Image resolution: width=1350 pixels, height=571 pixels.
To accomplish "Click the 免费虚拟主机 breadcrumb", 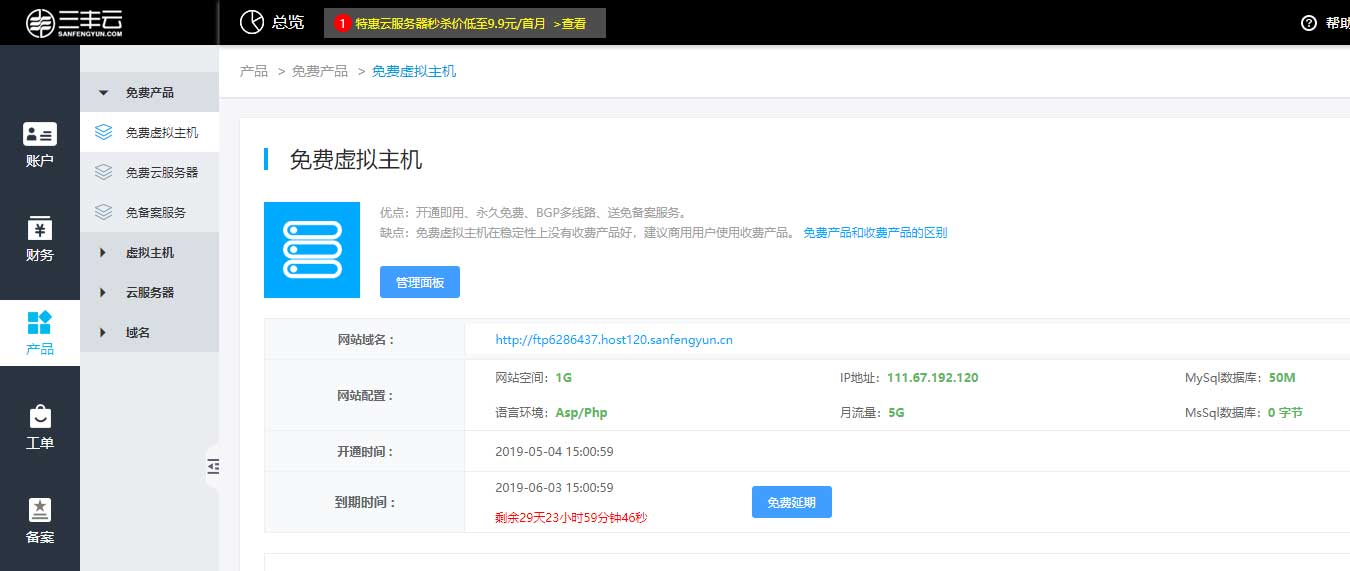I will [x=414, y=71].
